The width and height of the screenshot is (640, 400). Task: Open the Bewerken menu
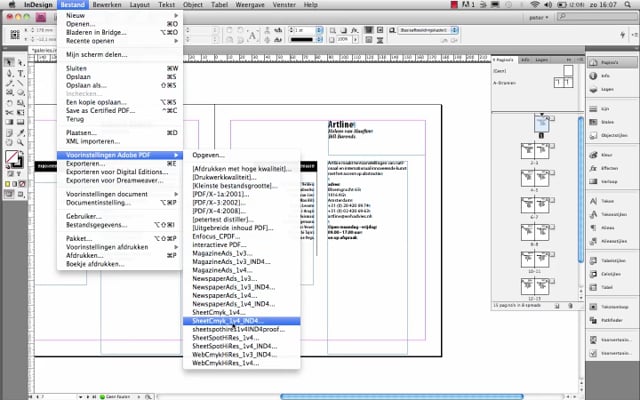[107, 5]
